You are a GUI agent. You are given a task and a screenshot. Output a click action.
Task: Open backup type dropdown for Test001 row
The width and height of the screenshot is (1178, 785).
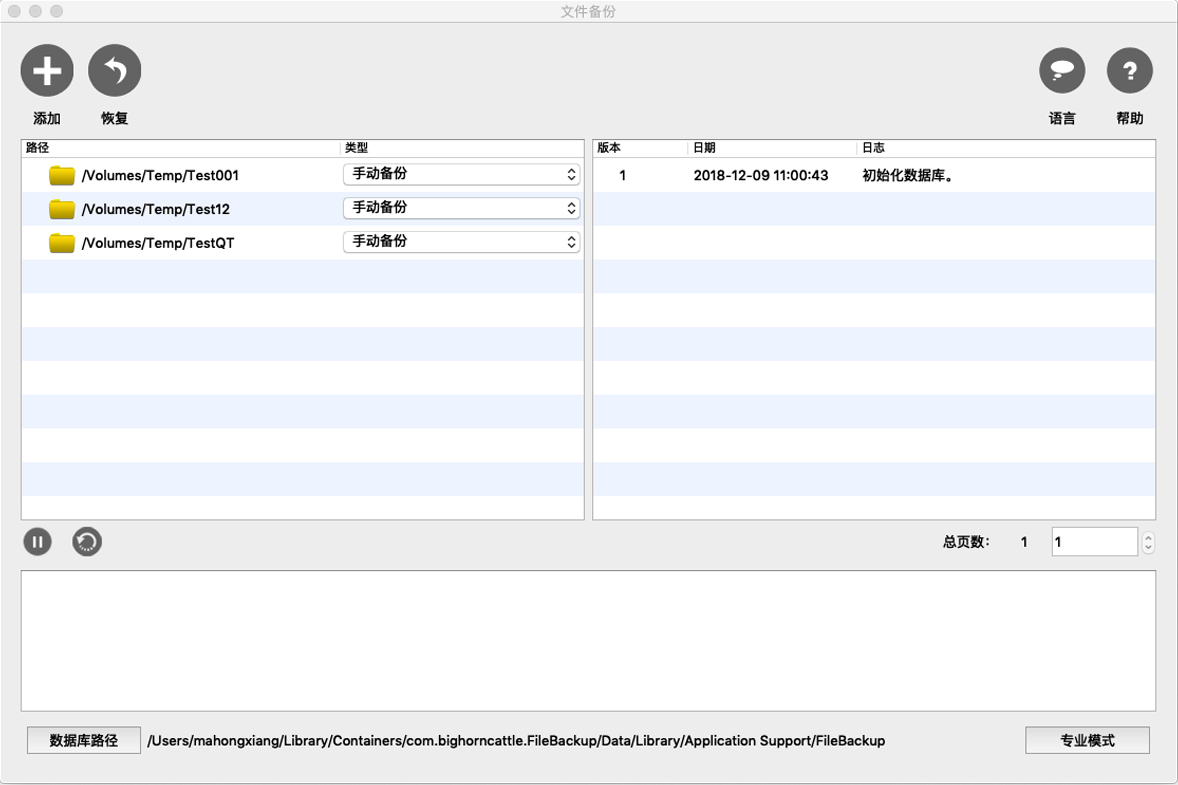pyautogui.click(x=461, y=174)
